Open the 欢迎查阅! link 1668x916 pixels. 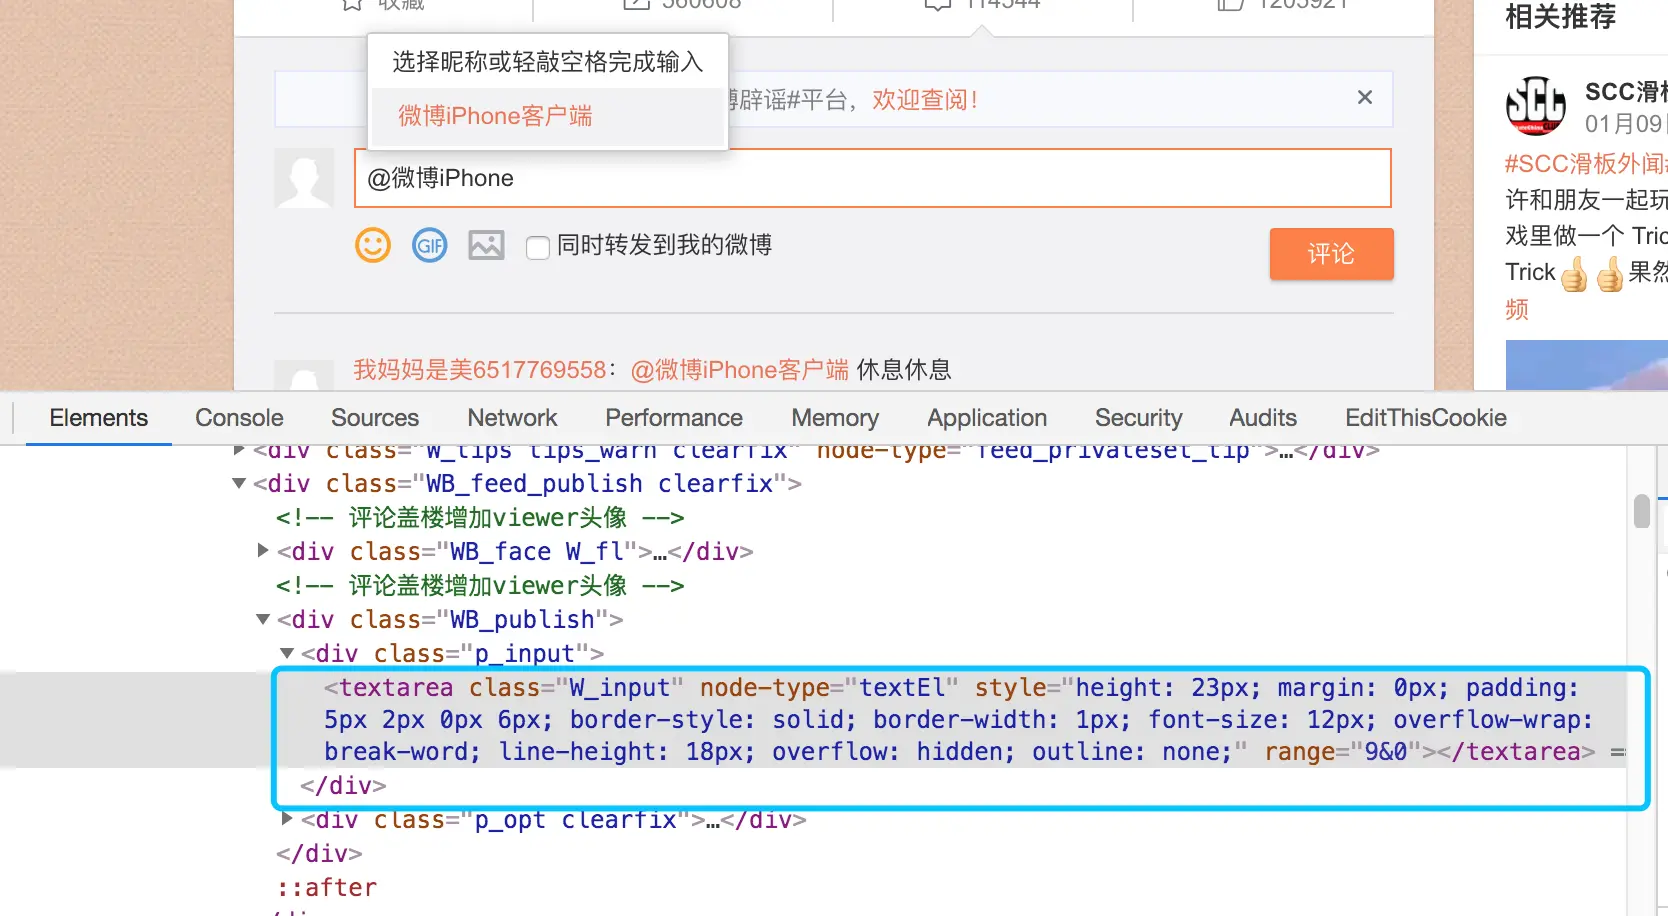tap(925, 100)
